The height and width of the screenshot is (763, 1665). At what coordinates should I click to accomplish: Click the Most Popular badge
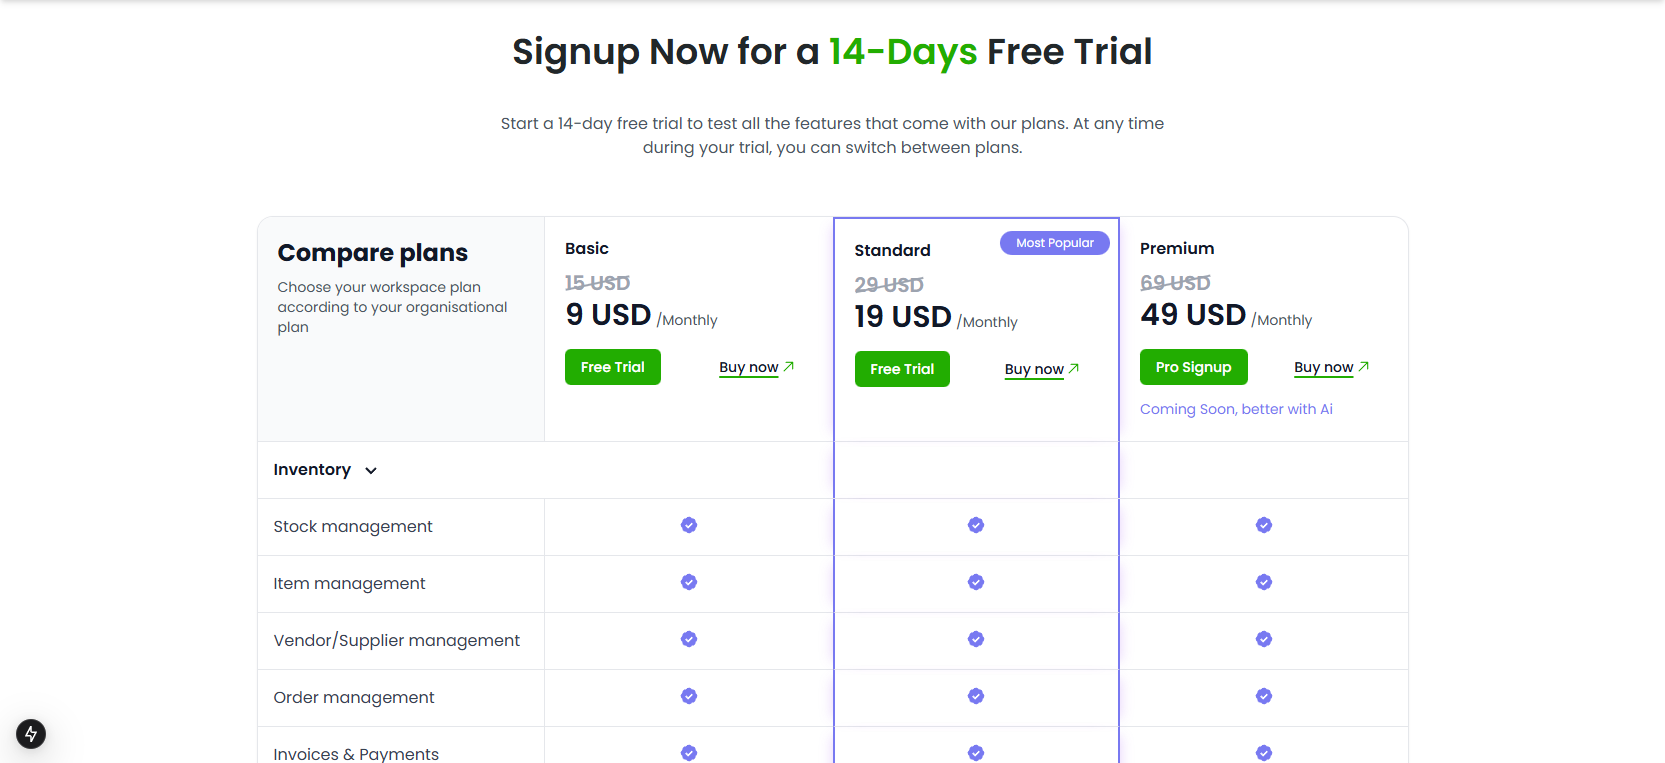(1054, 243)
